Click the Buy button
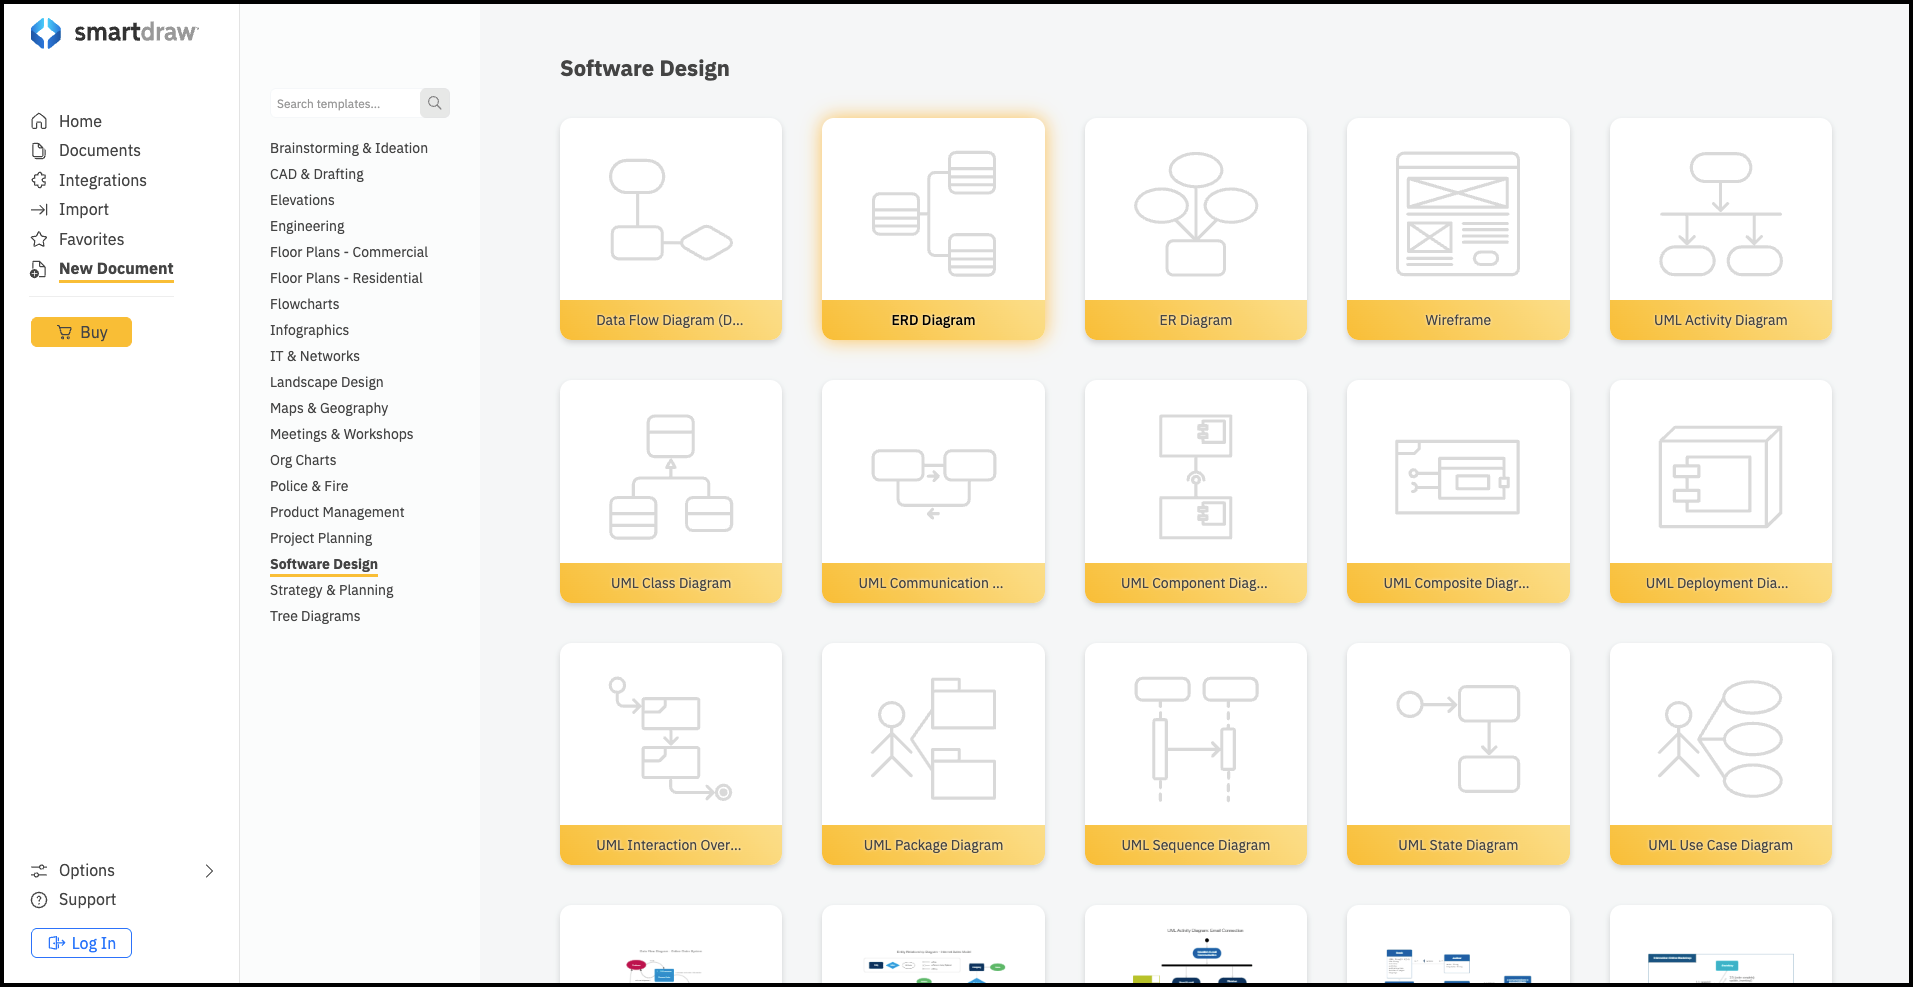The image size is (1913, 987). 81,332
